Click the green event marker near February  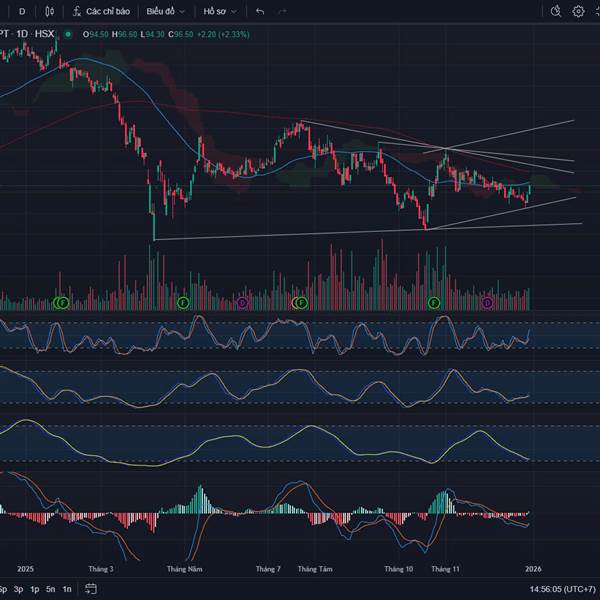click(x=64, y=303)
